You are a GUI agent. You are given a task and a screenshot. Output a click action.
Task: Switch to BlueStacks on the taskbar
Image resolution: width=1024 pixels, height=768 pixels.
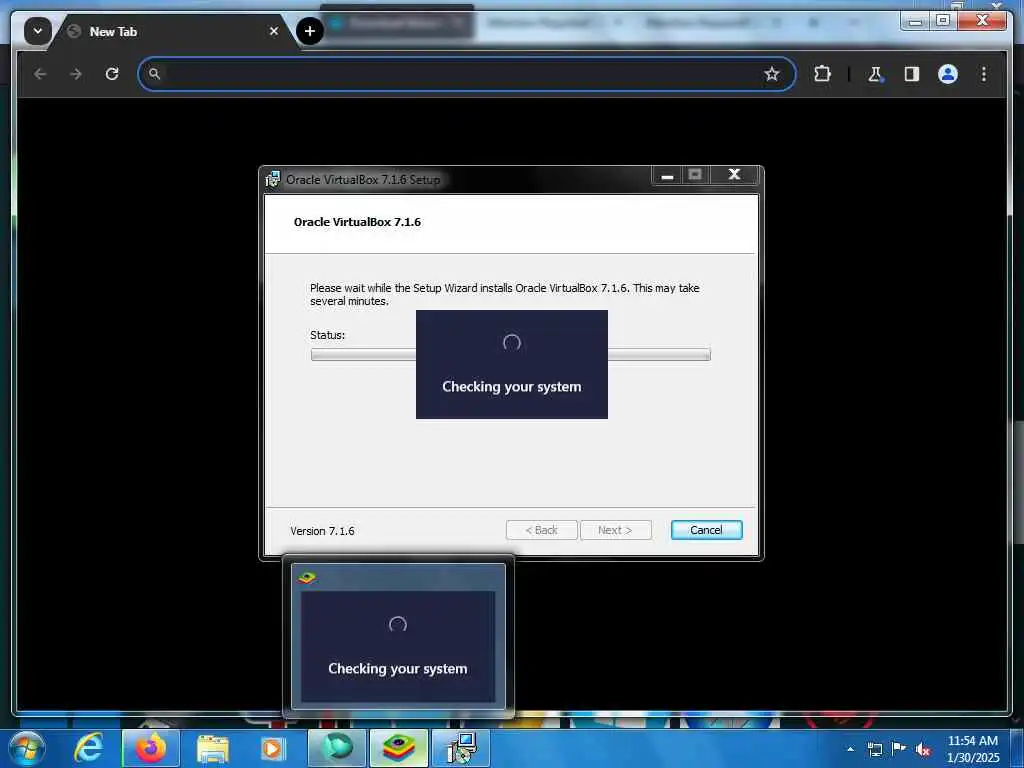click(399, 748)
